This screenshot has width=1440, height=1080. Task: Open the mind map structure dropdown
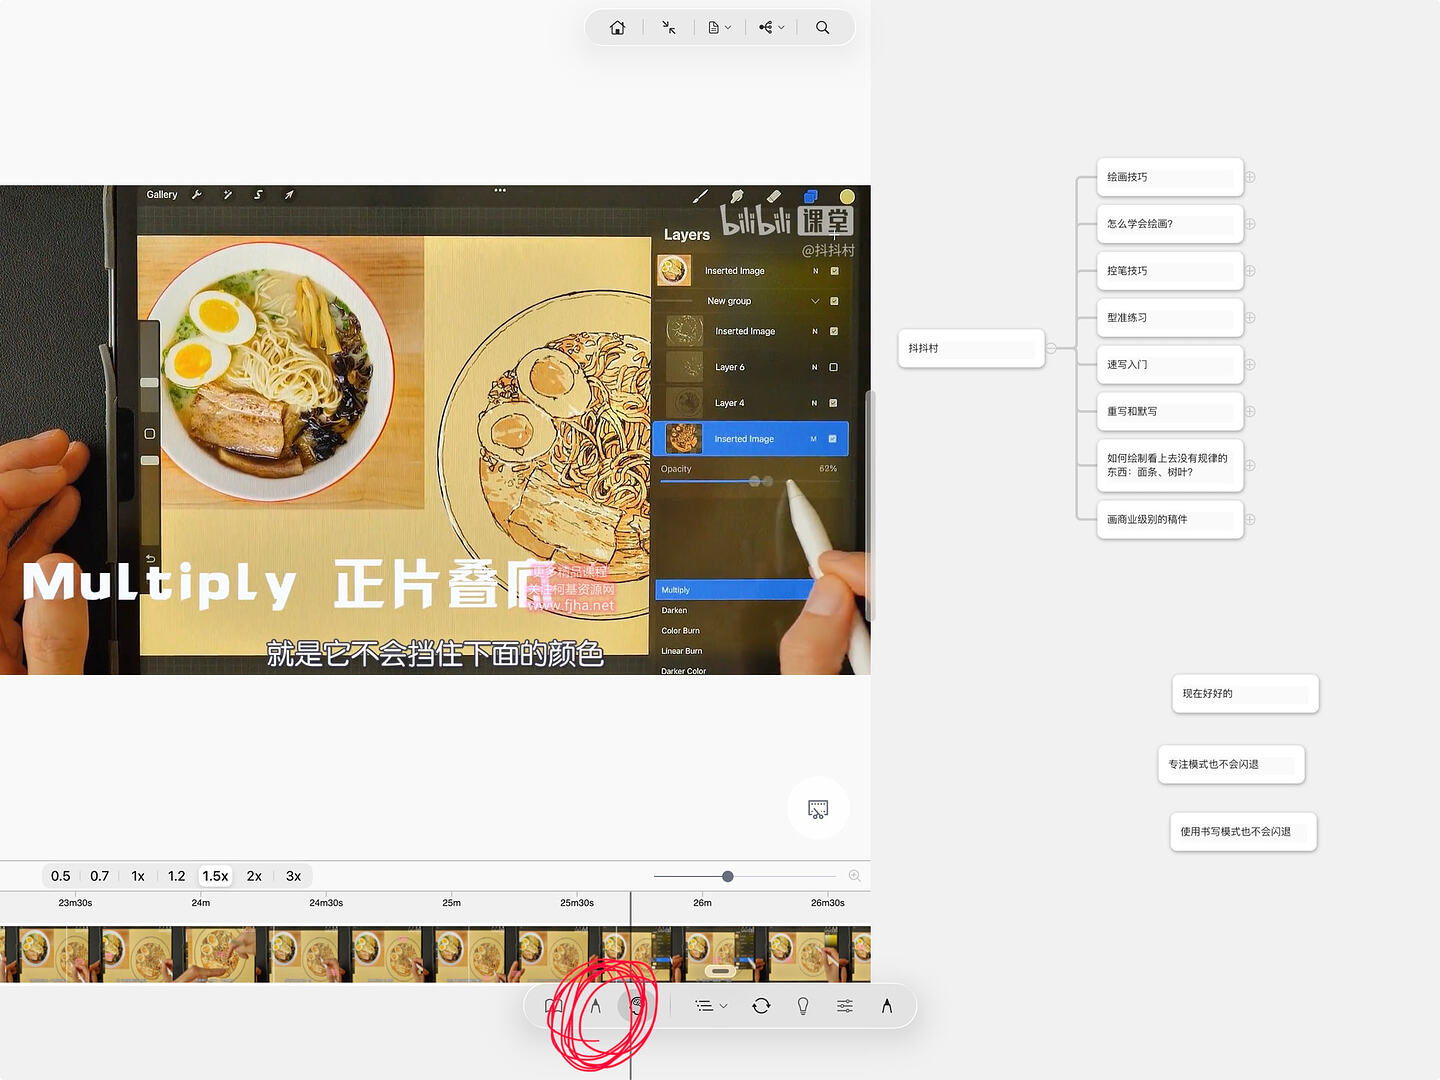pos(771,28)
